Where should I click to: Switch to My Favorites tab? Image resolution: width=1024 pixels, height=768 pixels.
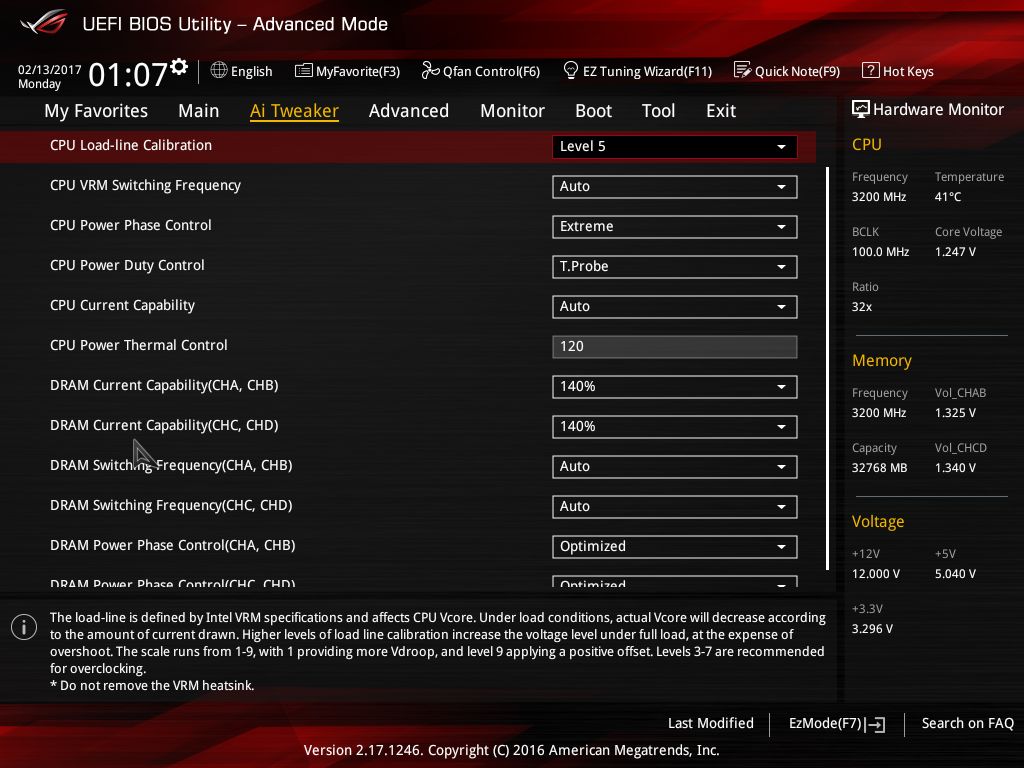tap(96, 111)
